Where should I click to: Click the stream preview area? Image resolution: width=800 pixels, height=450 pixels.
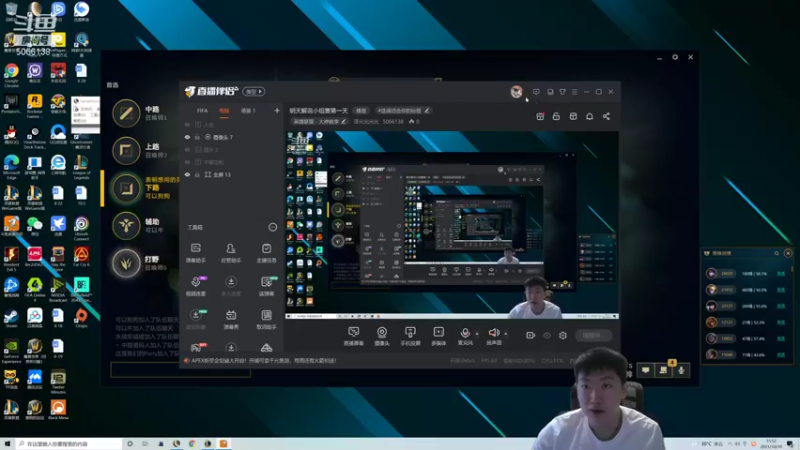click(x=452, y=225)
